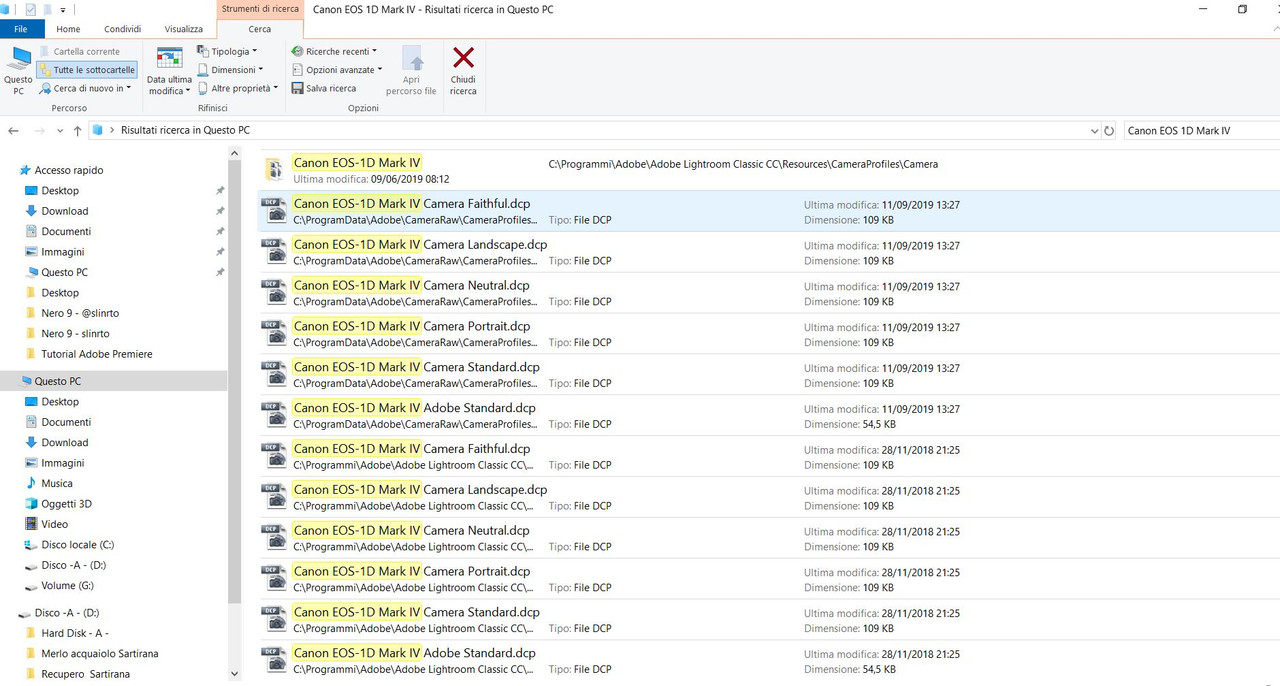
Task: Open pinned Download in quick access
Action: (64, 211)
